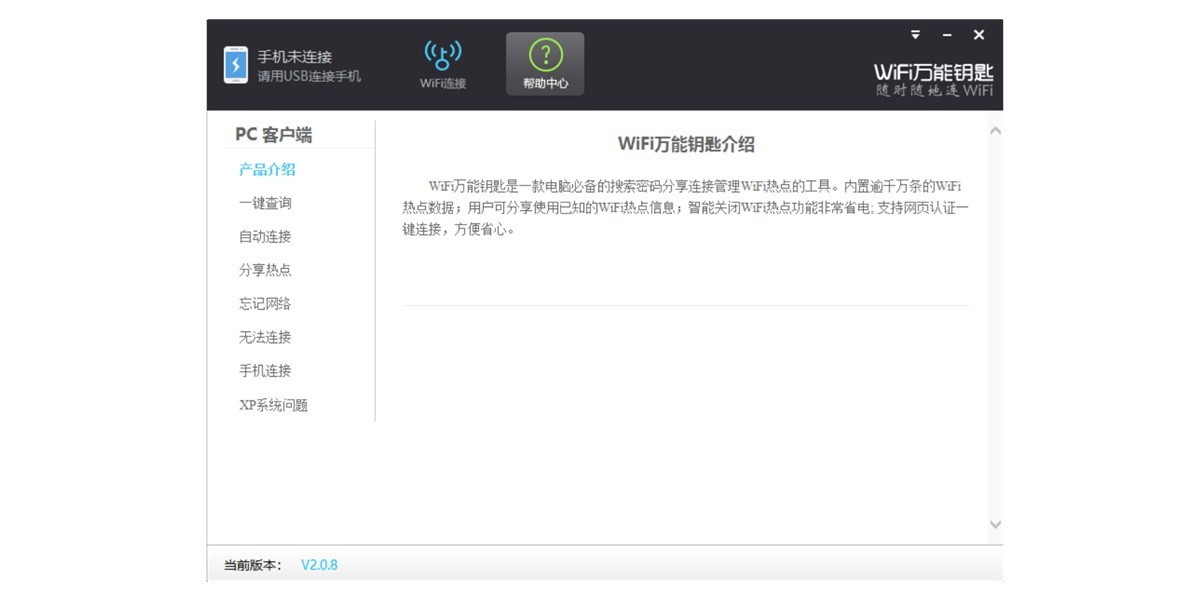
Task: Open the 帮助中心 question mark icon
Action: tap(544, 56)
